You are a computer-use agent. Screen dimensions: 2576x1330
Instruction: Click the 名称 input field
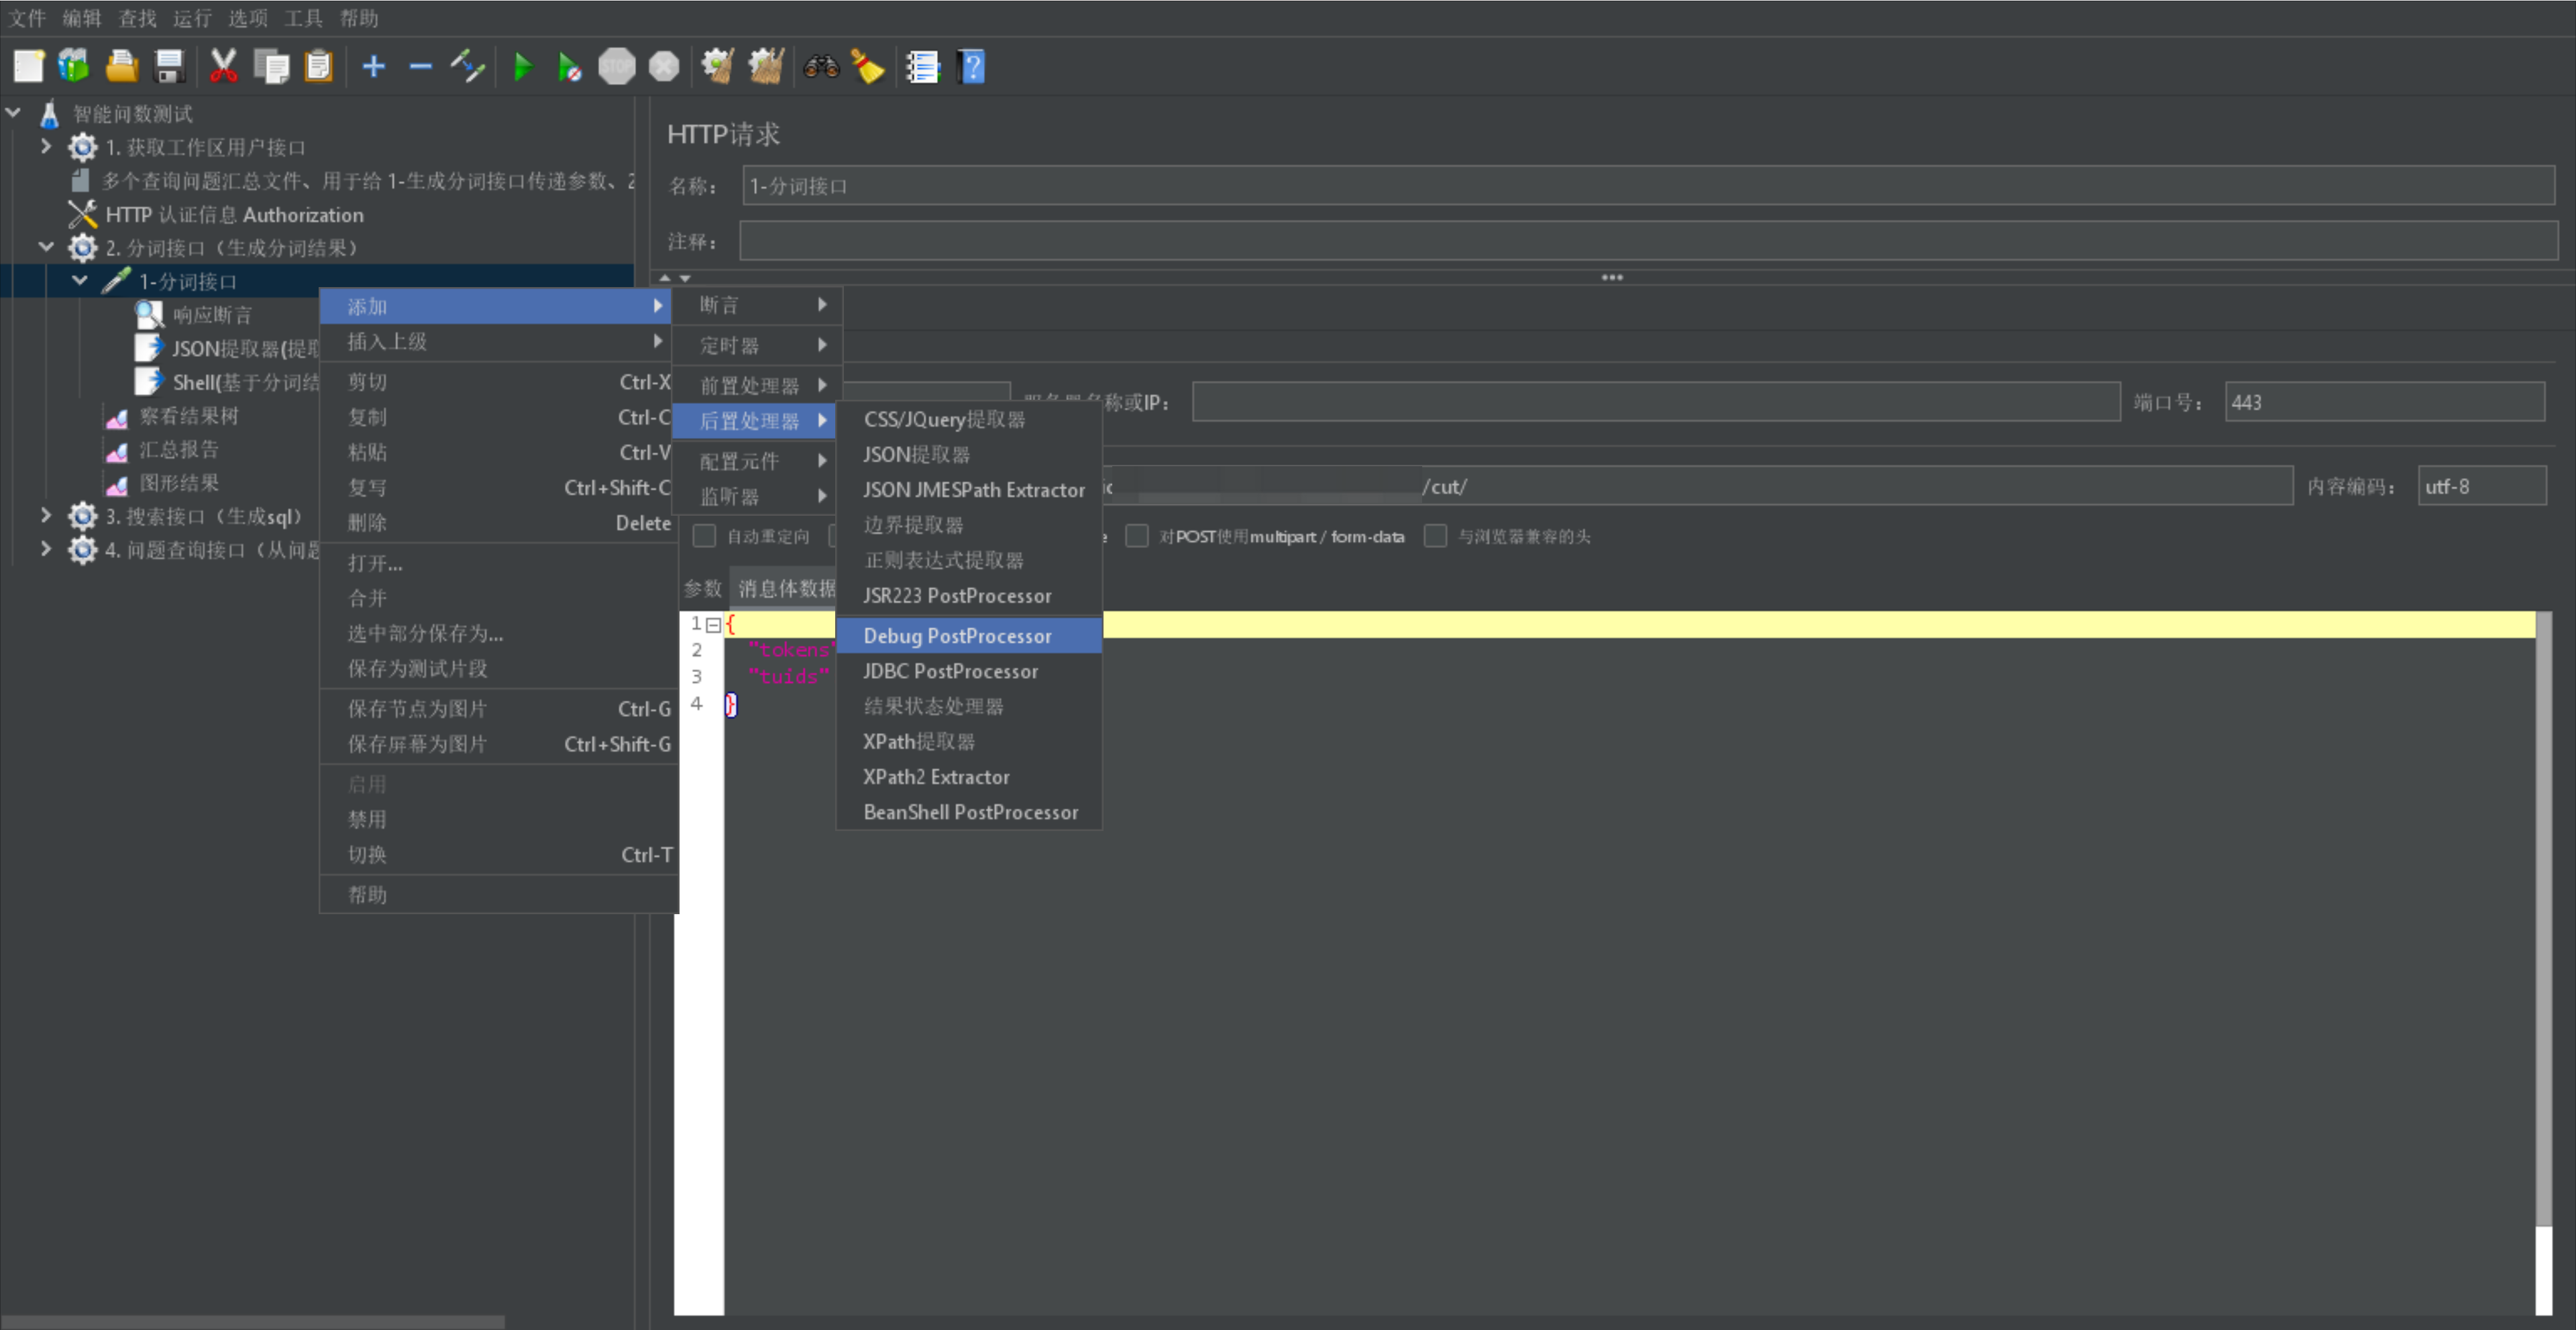pyautogui.click(x=1648, y=186)
